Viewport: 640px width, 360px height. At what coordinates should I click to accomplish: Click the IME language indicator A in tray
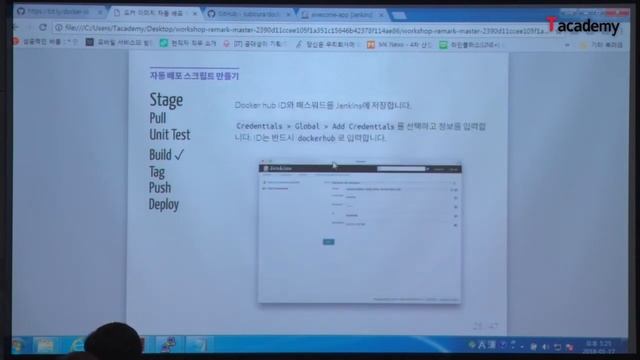482,345
